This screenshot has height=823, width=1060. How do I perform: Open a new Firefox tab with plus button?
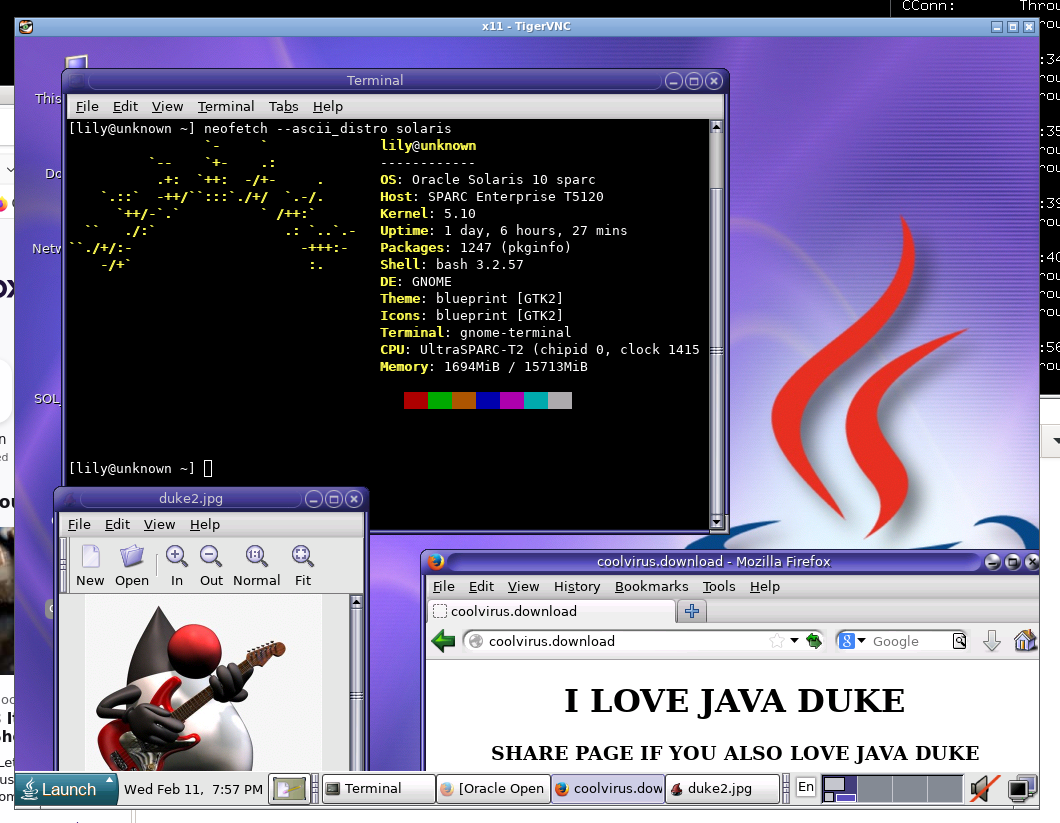click(692, 611)
